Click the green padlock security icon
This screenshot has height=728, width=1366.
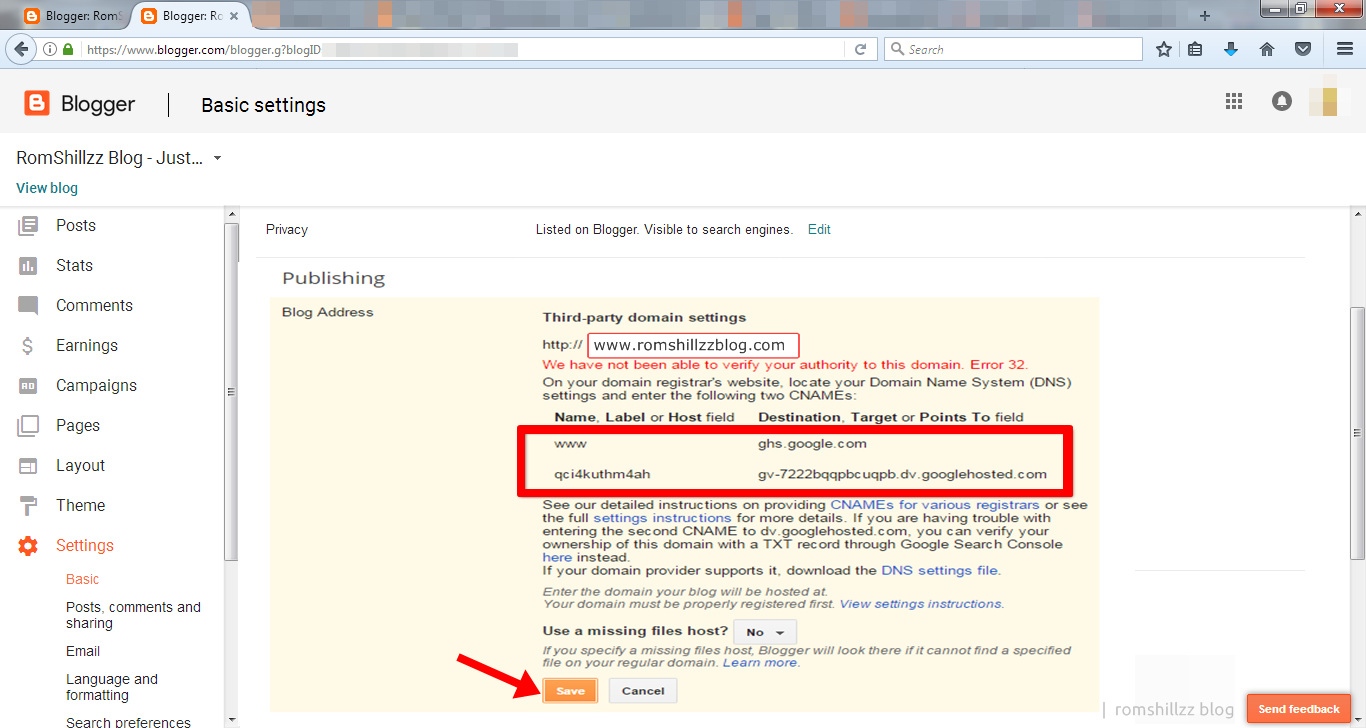click(68, 49)
